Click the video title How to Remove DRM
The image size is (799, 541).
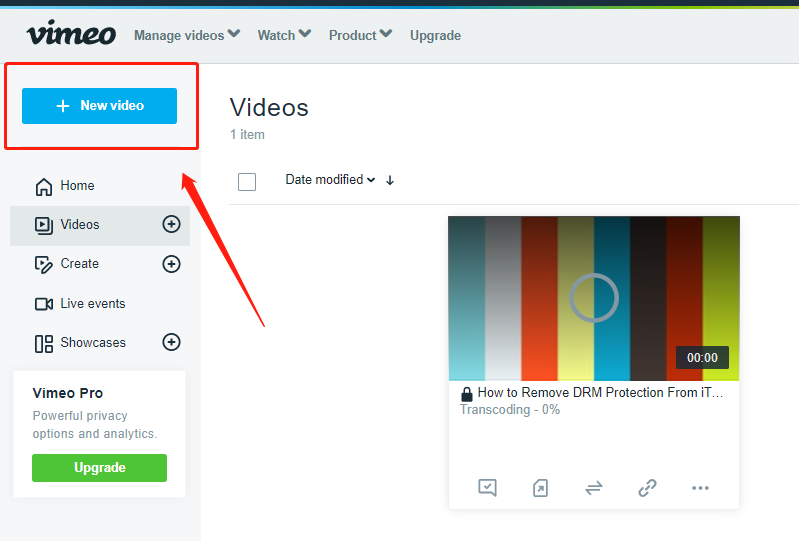(600, 393)
